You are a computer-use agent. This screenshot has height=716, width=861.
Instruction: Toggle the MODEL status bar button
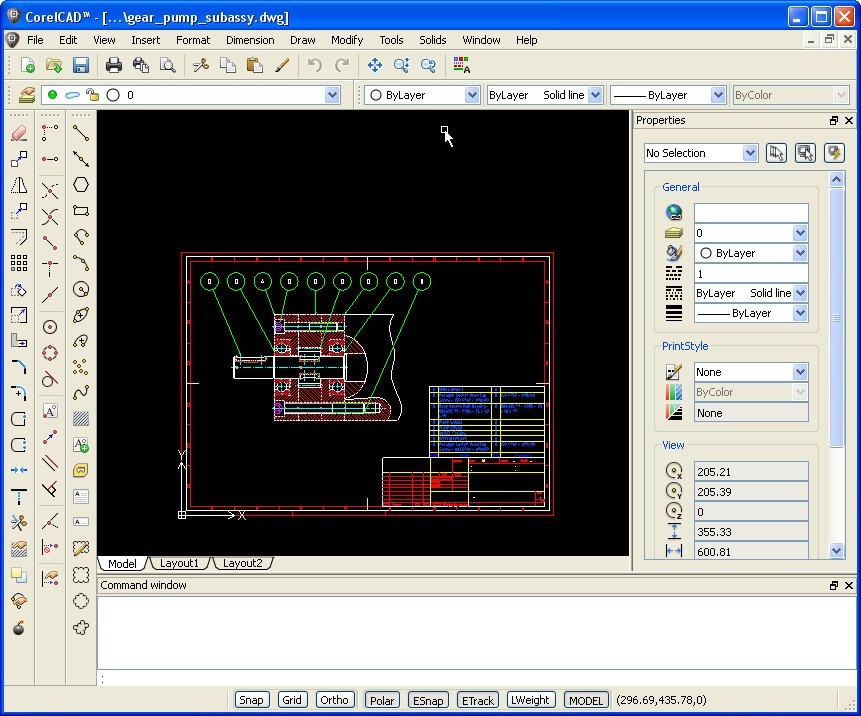click(586, 700)
